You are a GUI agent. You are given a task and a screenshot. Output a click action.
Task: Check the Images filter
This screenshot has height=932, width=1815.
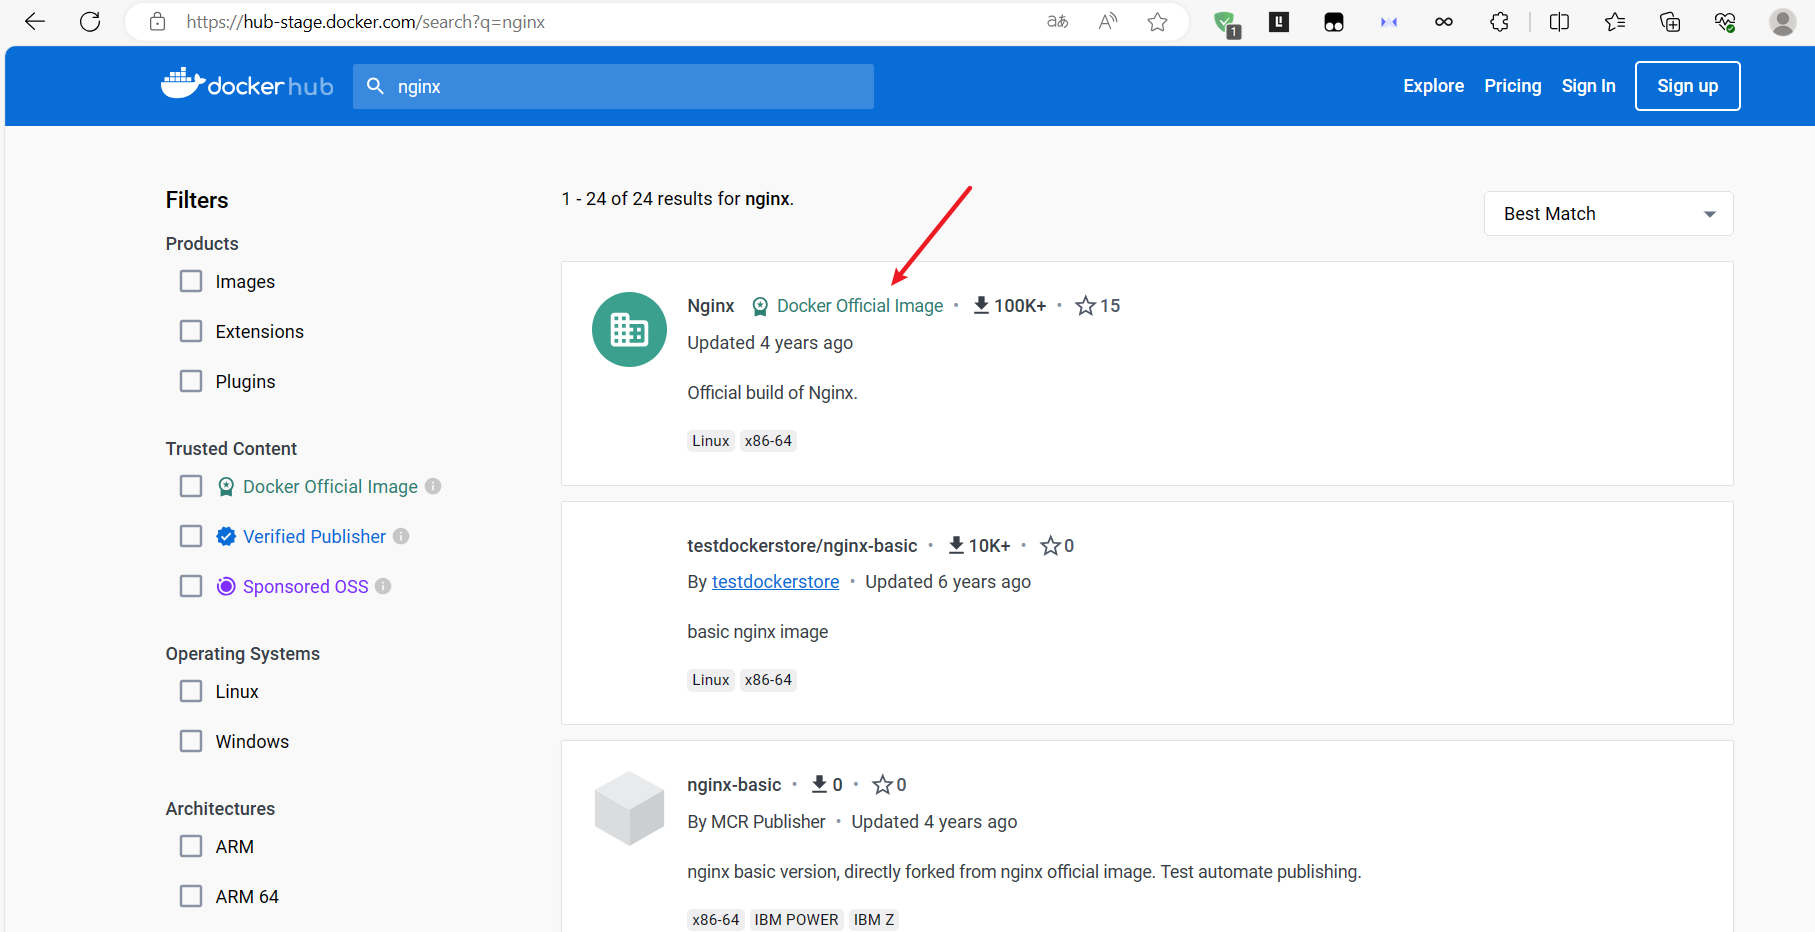[191, 281]
